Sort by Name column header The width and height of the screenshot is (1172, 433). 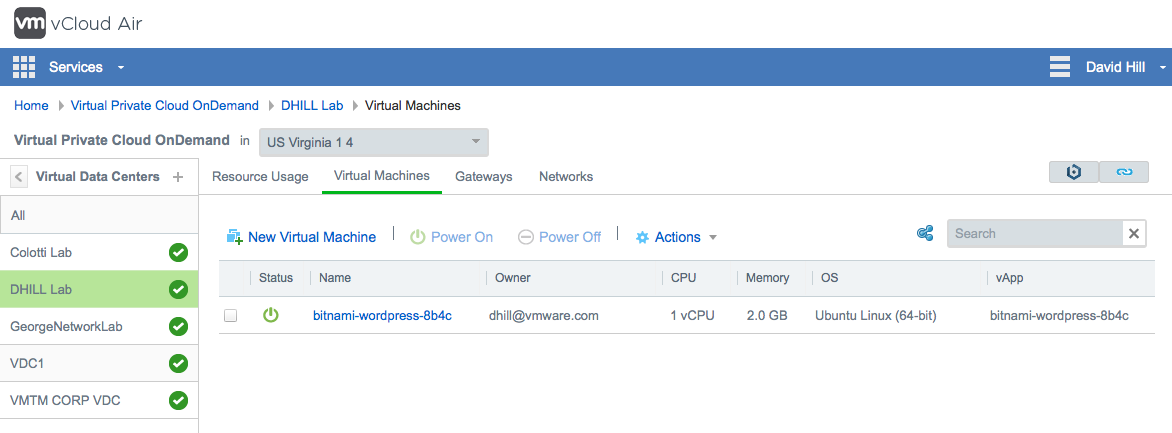[x=335, y=277]
